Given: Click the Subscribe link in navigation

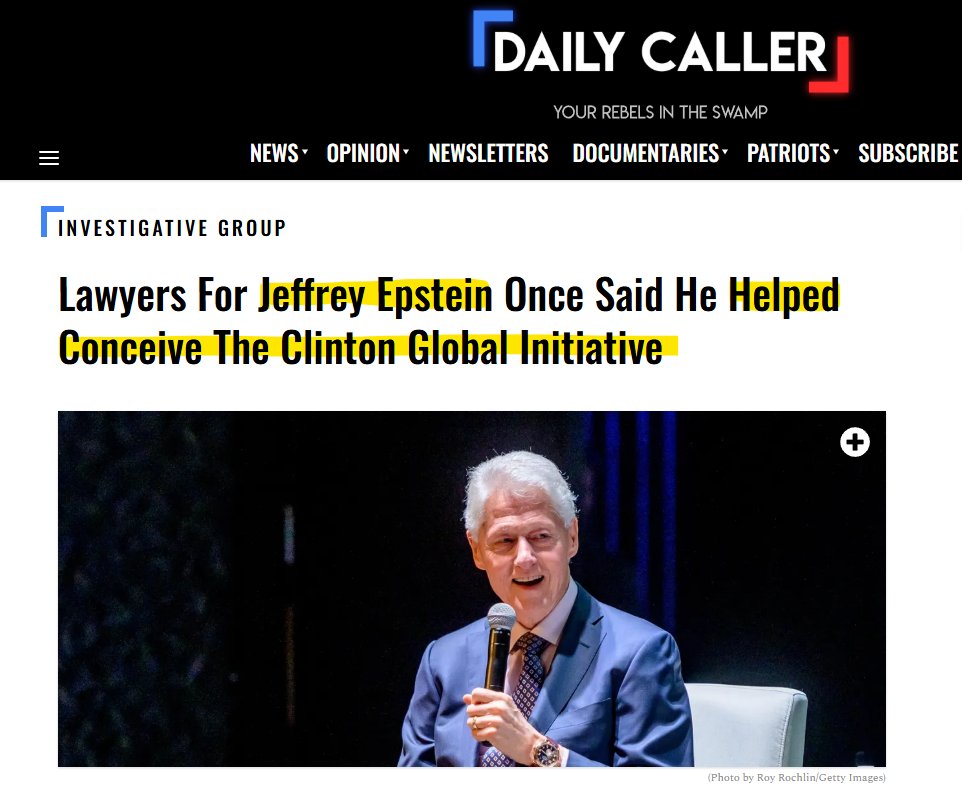Looking at the screenshot, I should [x=908, y=153].
